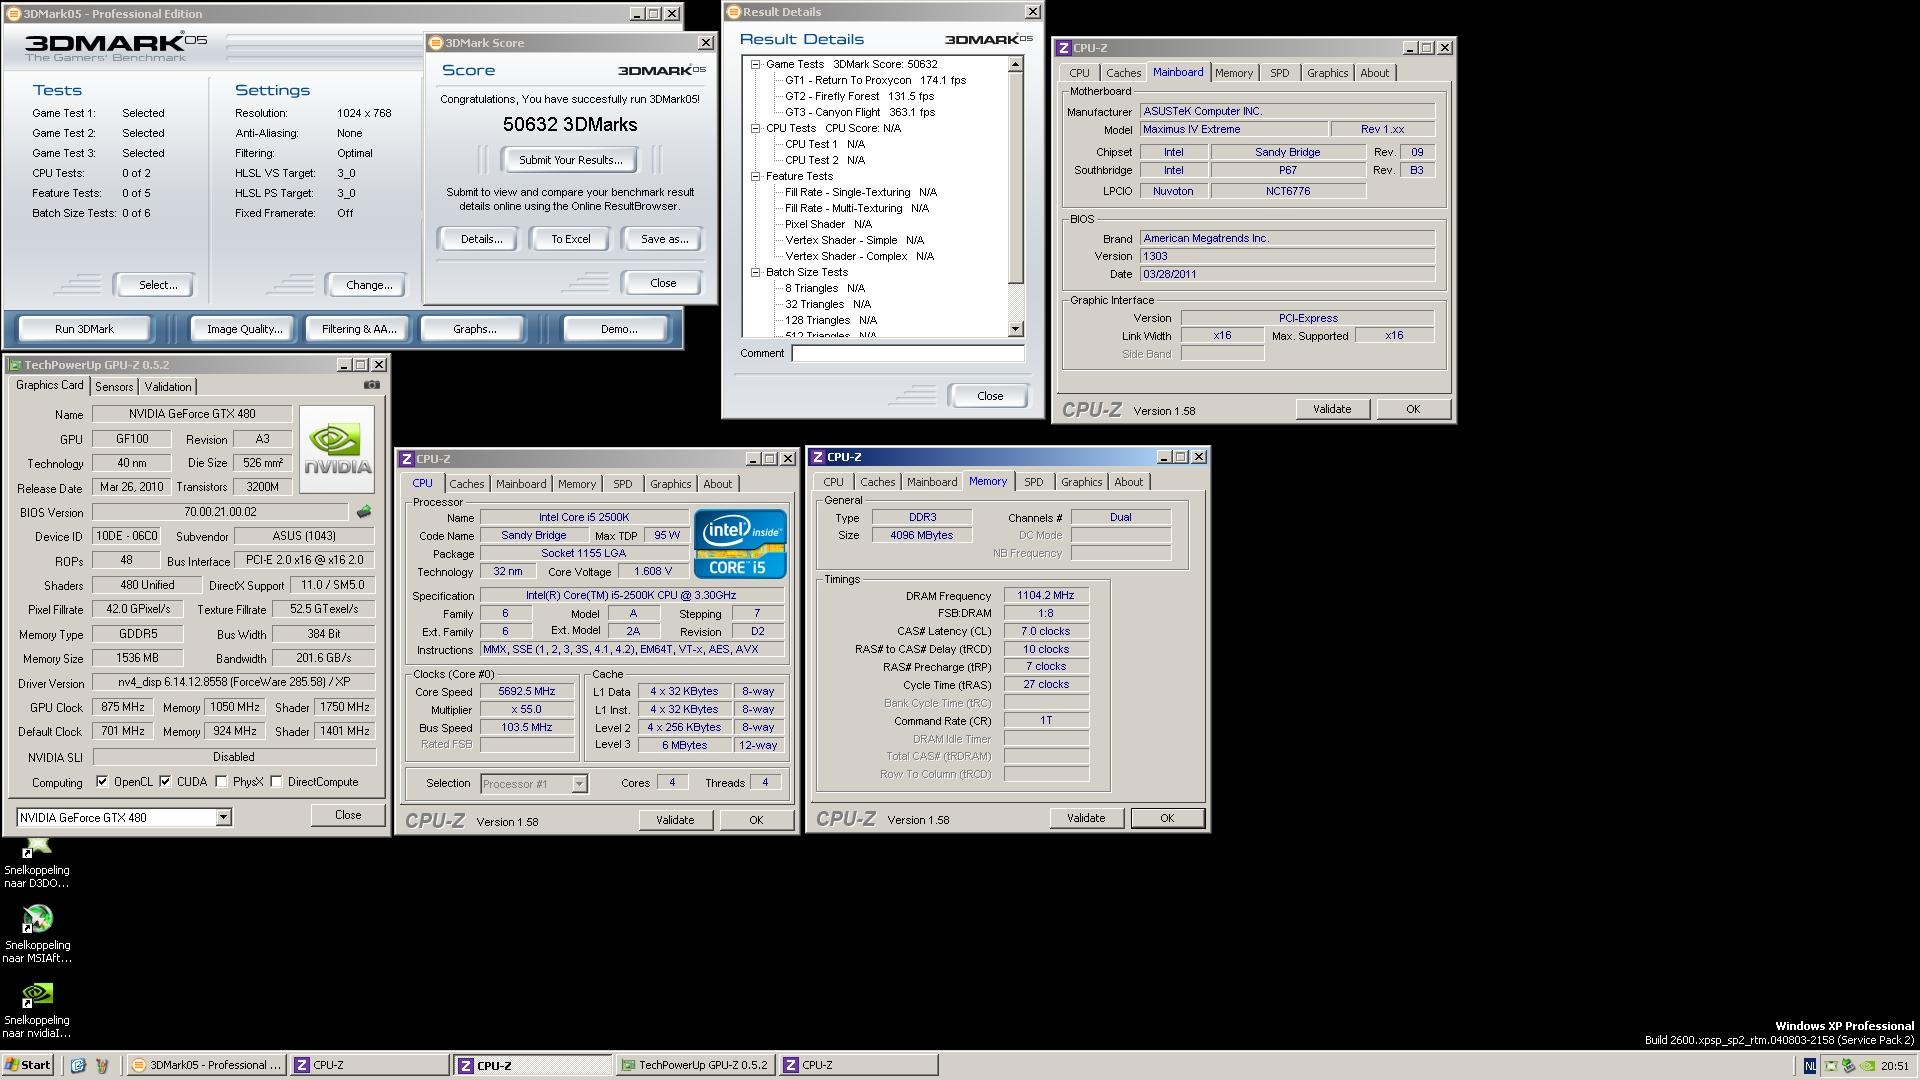
Task: Toggle the PhysX checkbox
Action: coord(221,782)
